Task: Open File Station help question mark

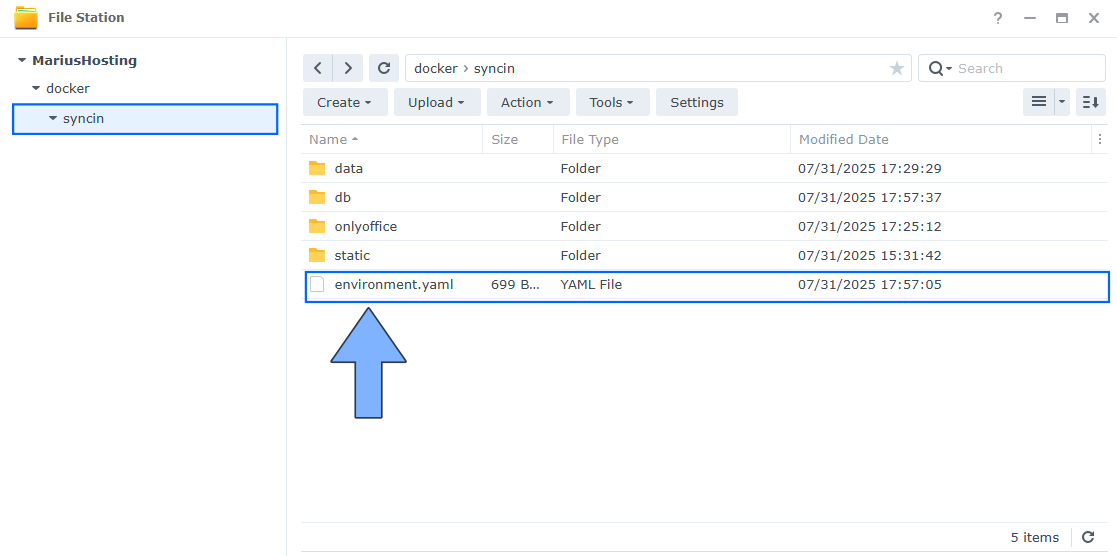Action: click(999, 19)
